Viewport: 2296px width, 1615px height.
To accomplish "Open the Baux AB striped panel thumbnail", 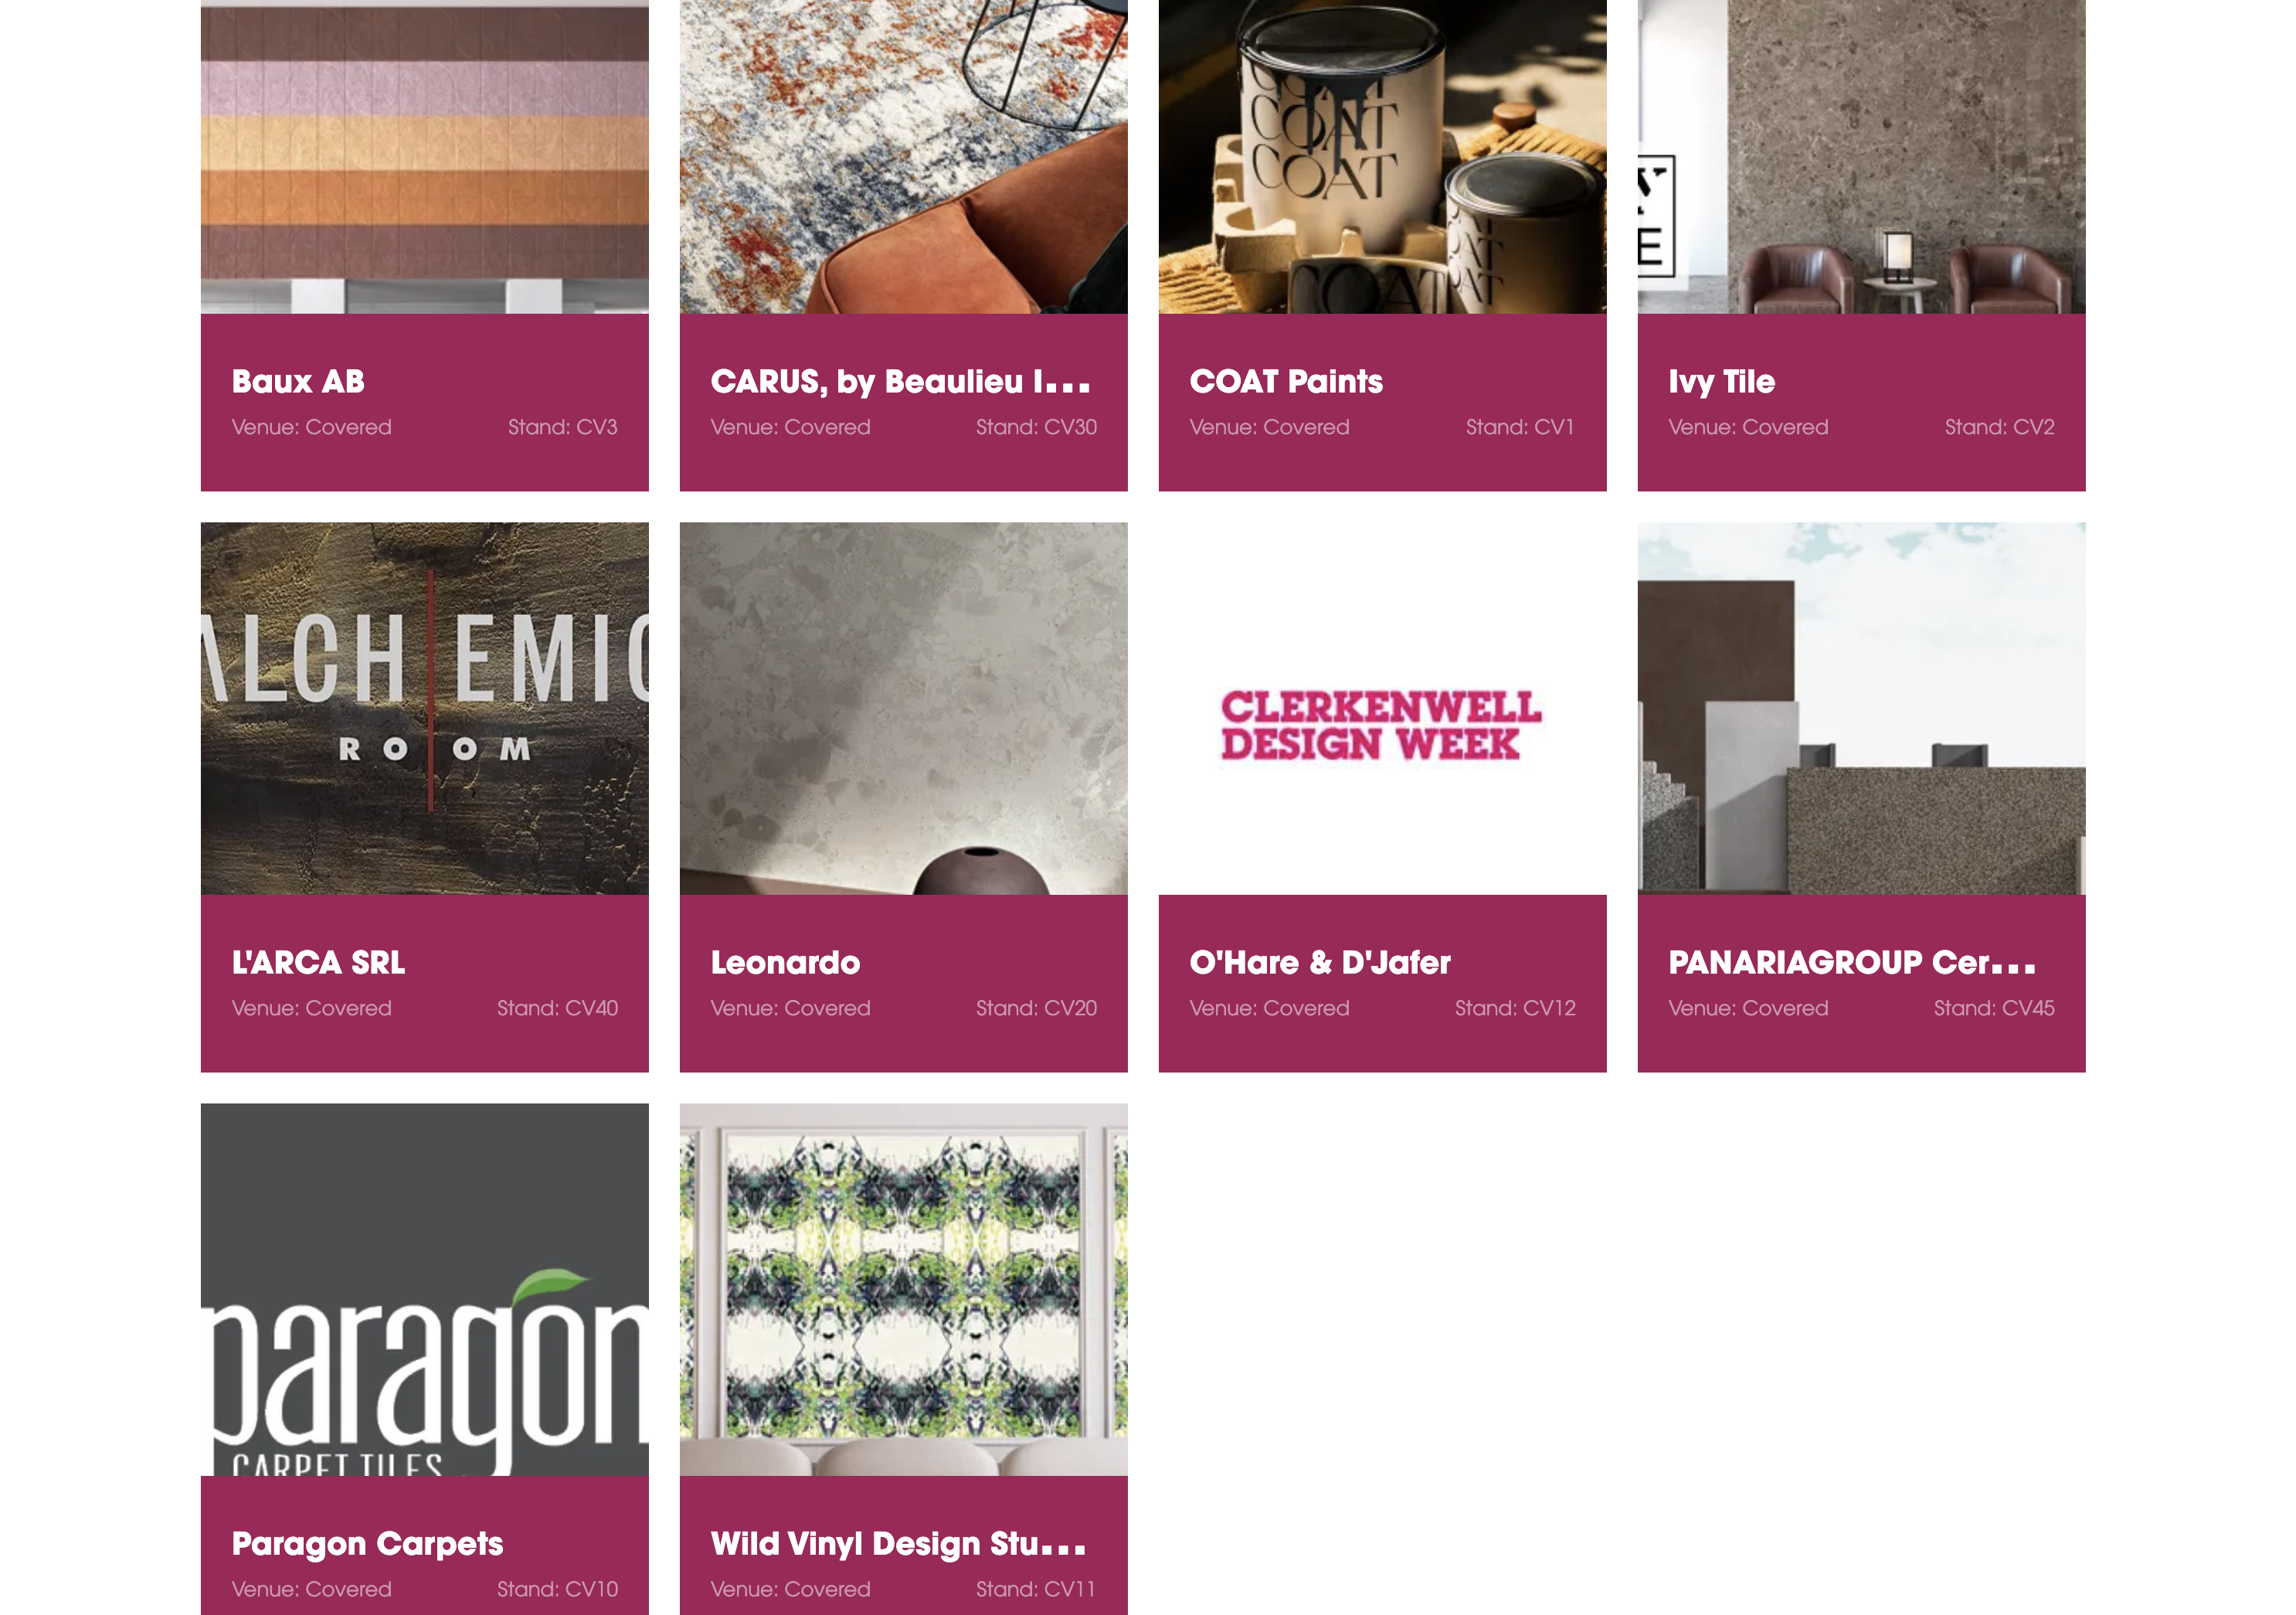I will pos(424,156).
